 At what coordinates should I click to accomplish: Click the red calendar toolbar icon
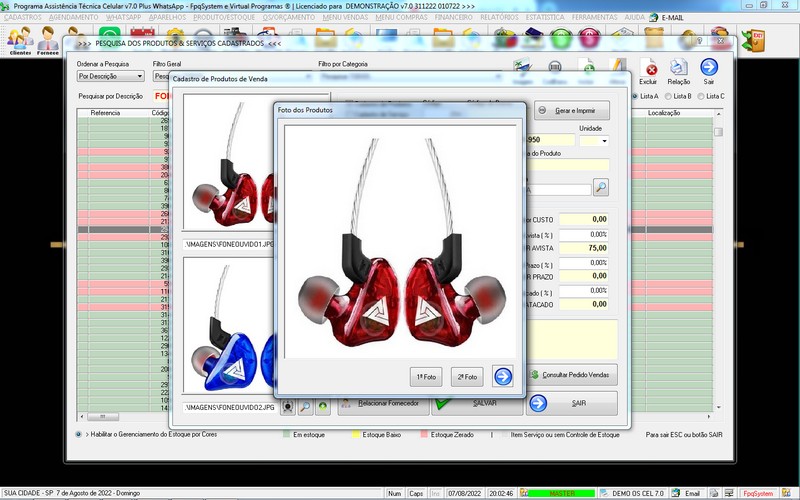[x=142, y=36]
